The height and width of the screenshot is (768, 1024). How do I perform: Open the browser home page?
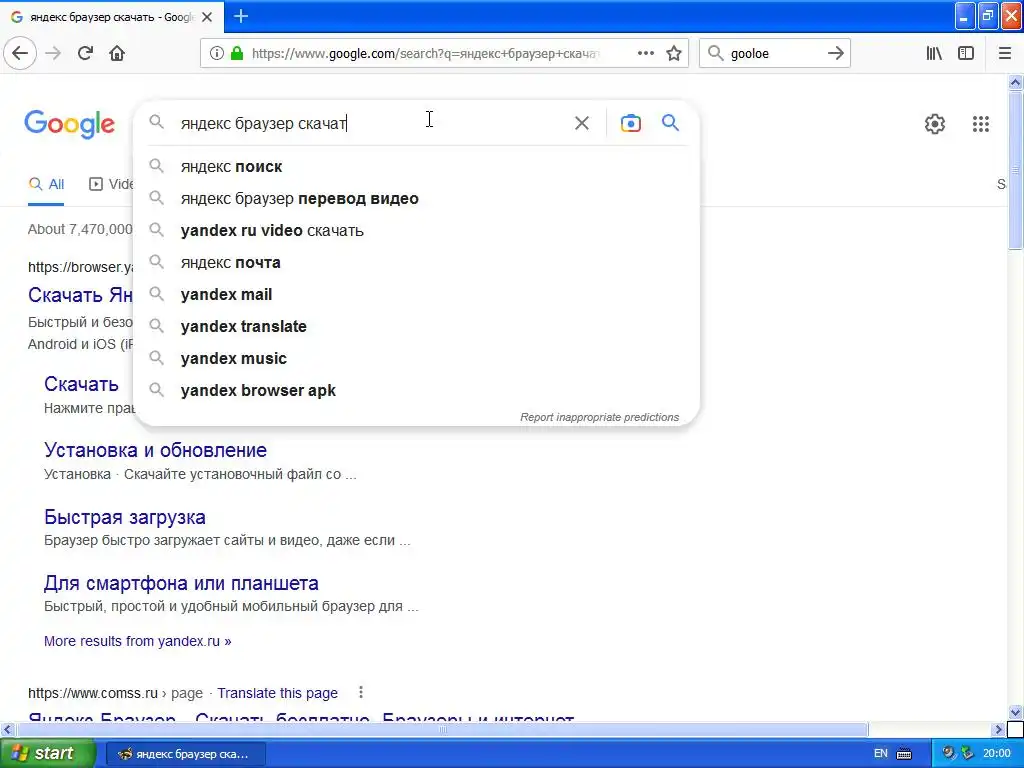(x=117, y=54)
